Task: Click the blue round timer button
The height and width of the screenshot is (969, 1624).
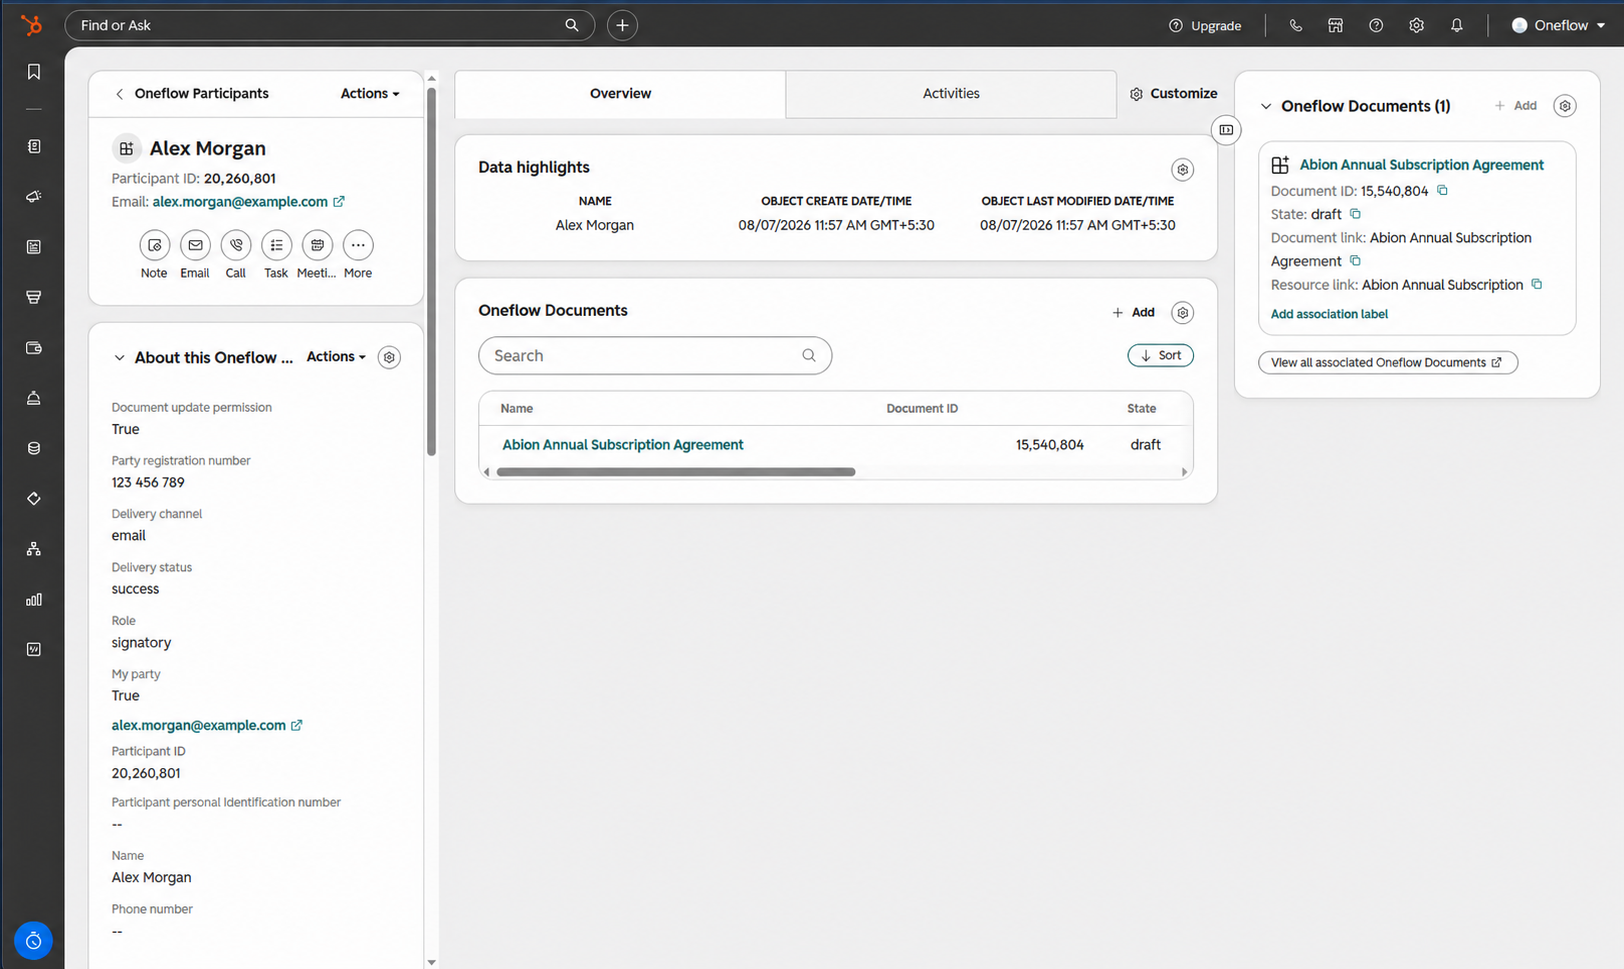Action: [x=33, y=940]
